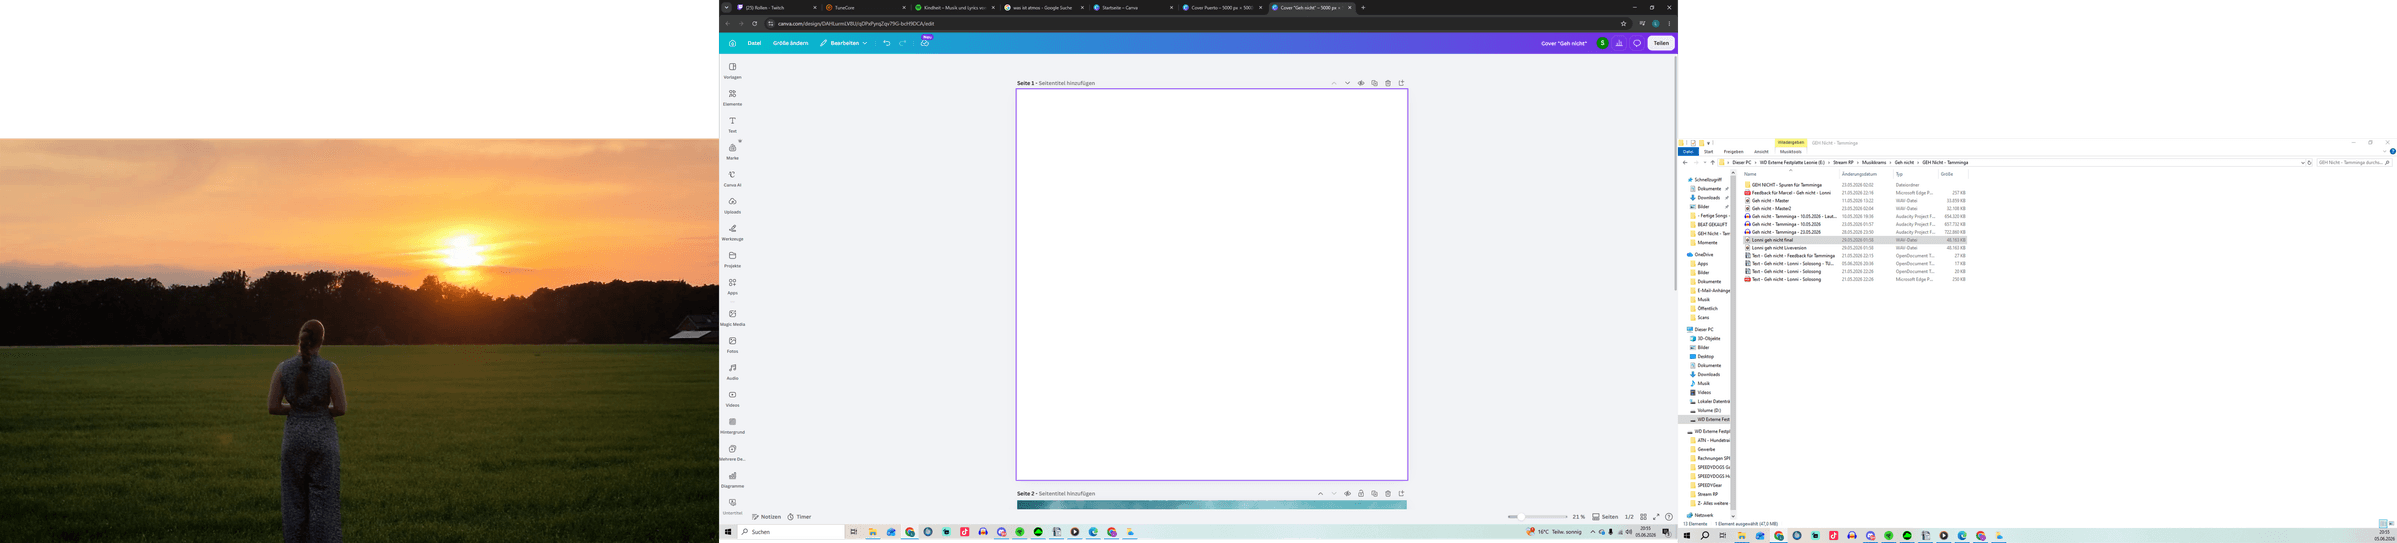Screen dimensions: 2397x543
Task: Open the Canva analytics chart icon
Action: [1619, 43]
